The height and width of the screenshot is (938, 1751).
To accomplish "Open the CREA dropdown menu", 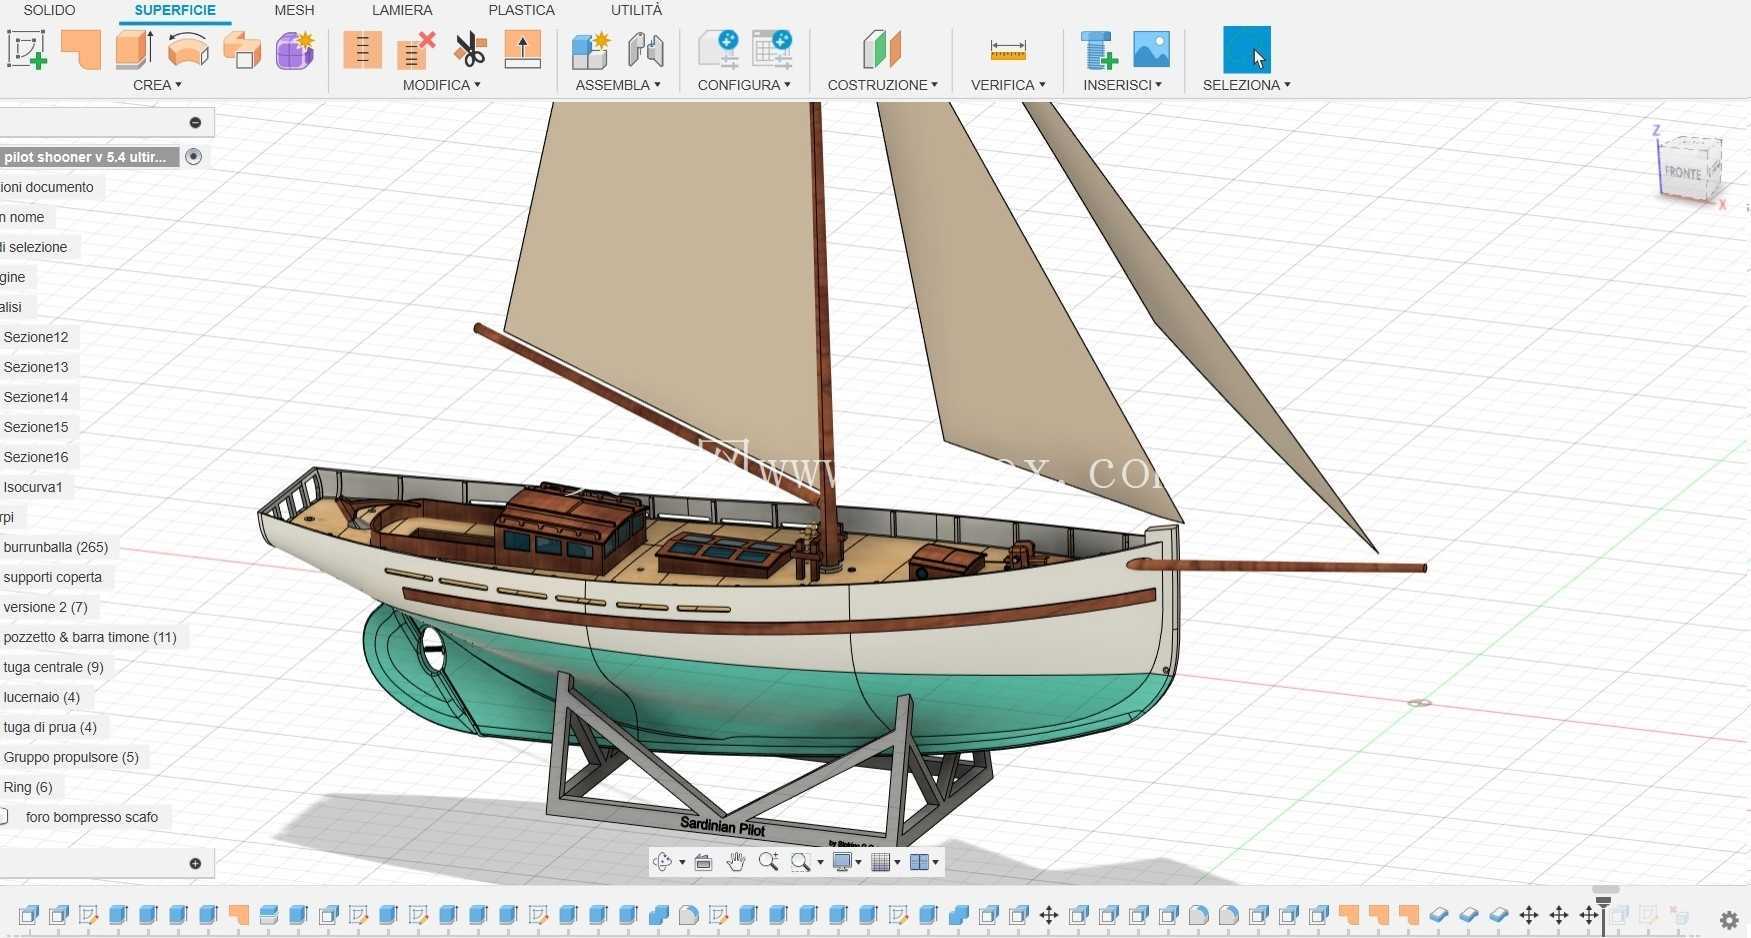I will click(x=157, y=85).
